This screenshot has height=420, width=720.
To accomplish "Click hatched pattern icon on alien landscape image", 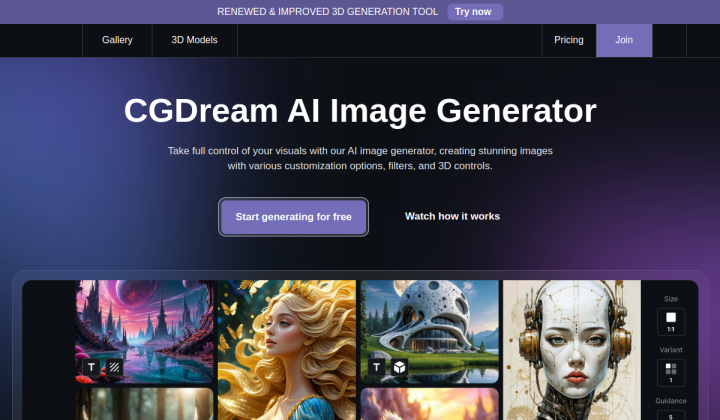I will click(x=114, y=367).
